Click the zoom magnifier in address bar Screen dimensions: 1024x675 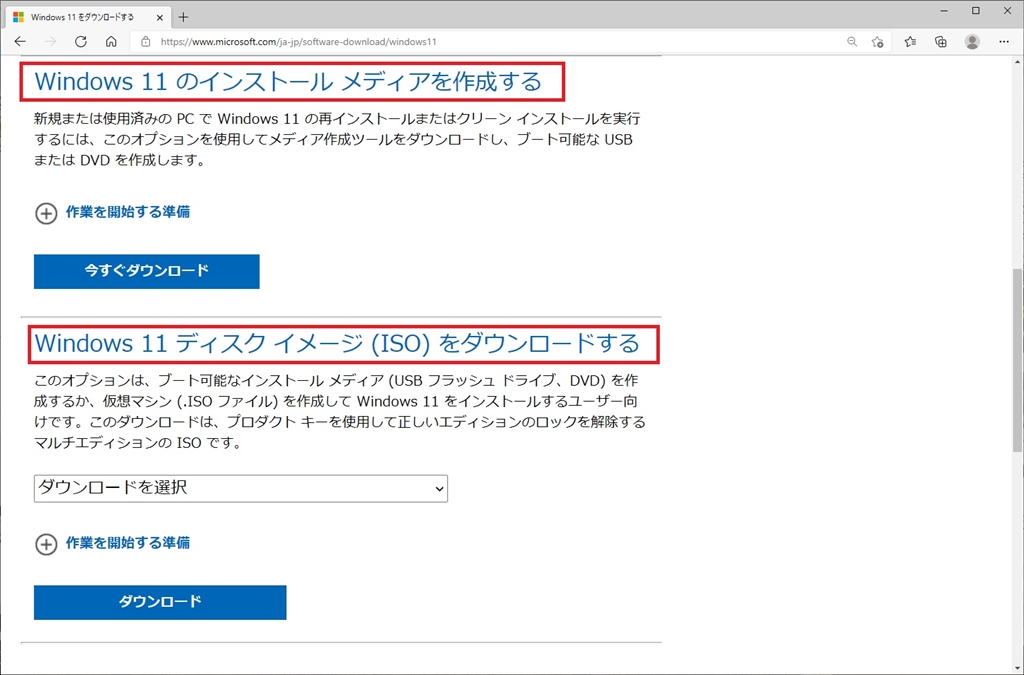(x=852, y=42)
